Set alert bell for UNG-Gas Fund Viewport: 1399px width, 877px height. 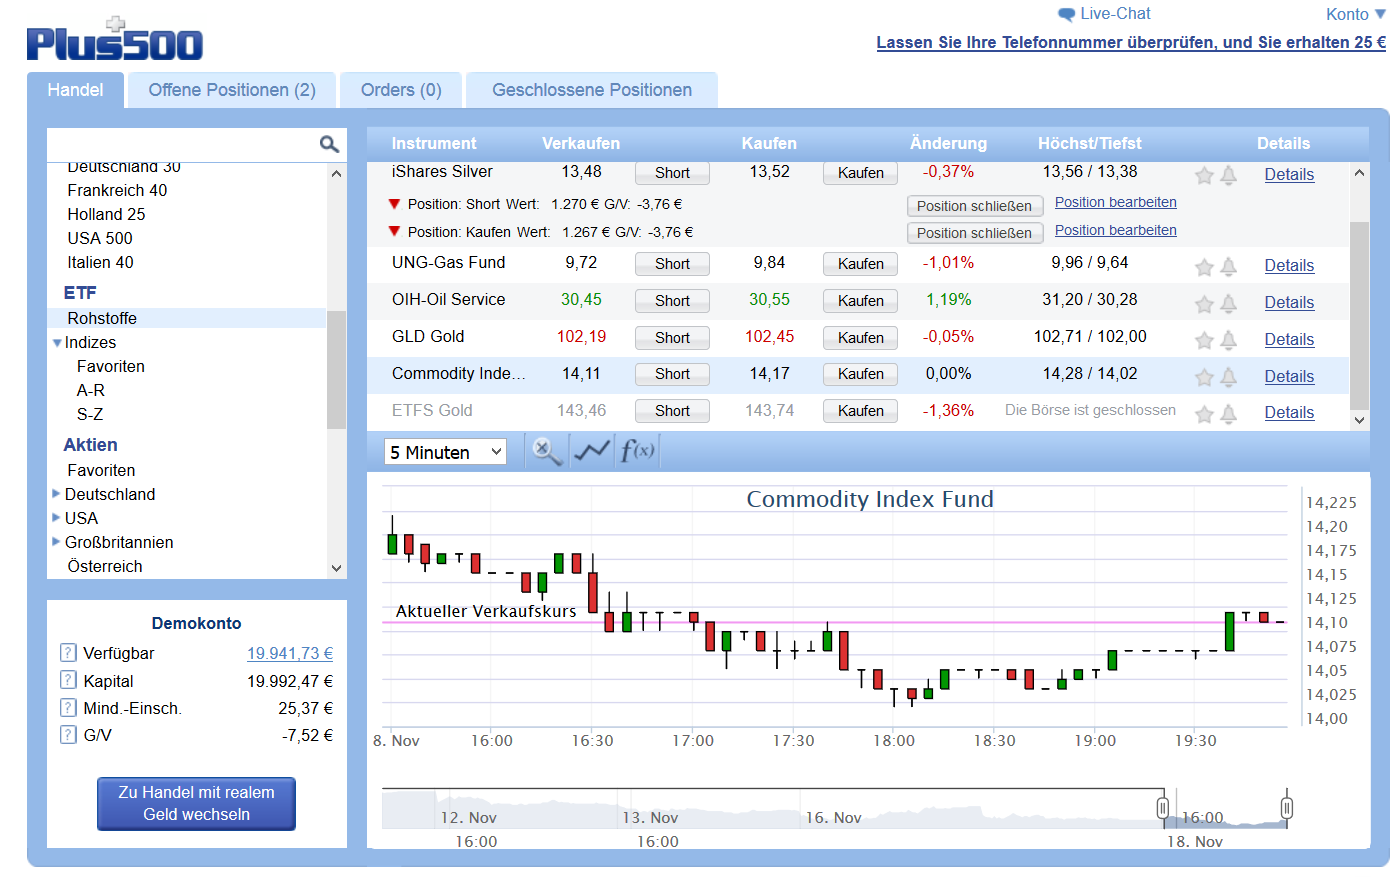click(1229, 267)
